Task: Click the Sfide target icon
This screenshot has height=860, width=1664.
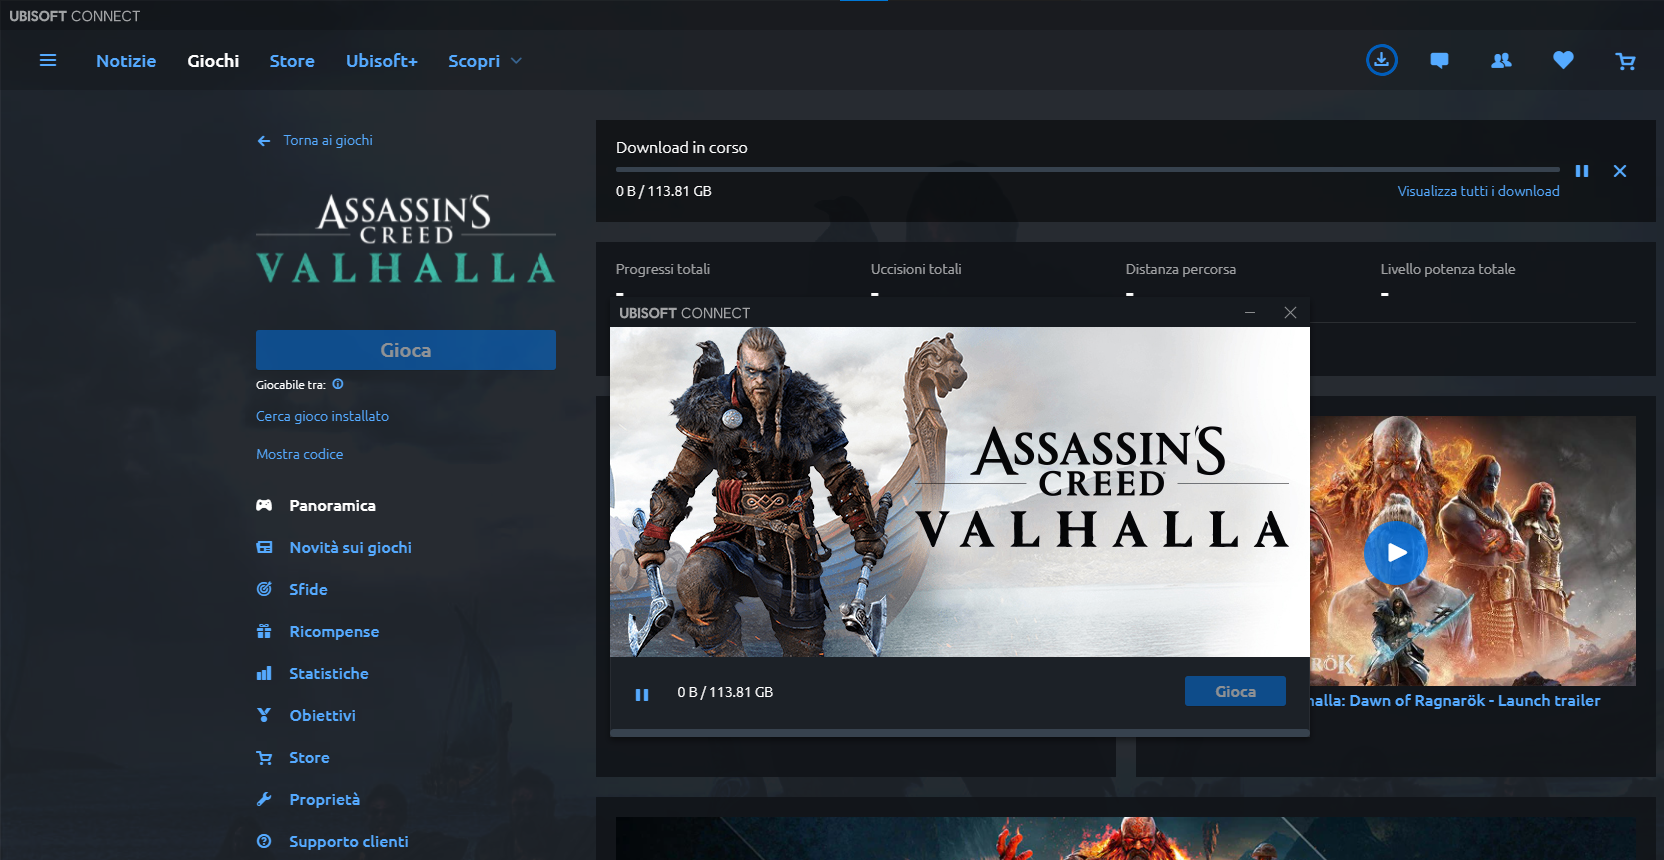Action: [264, 590]
